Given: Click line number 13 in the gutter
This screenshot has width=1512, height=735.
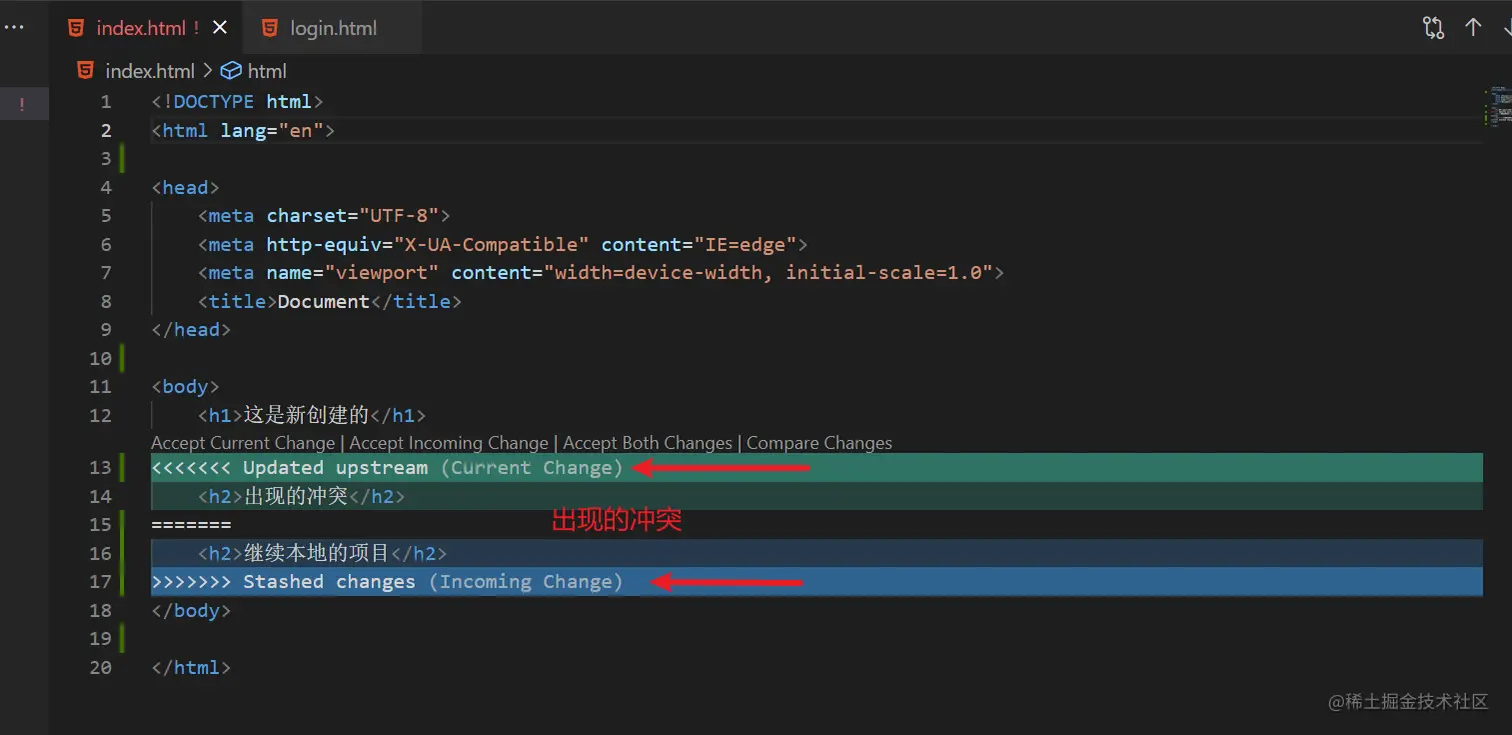Looking at the screenshot, I should pos(100,468).
